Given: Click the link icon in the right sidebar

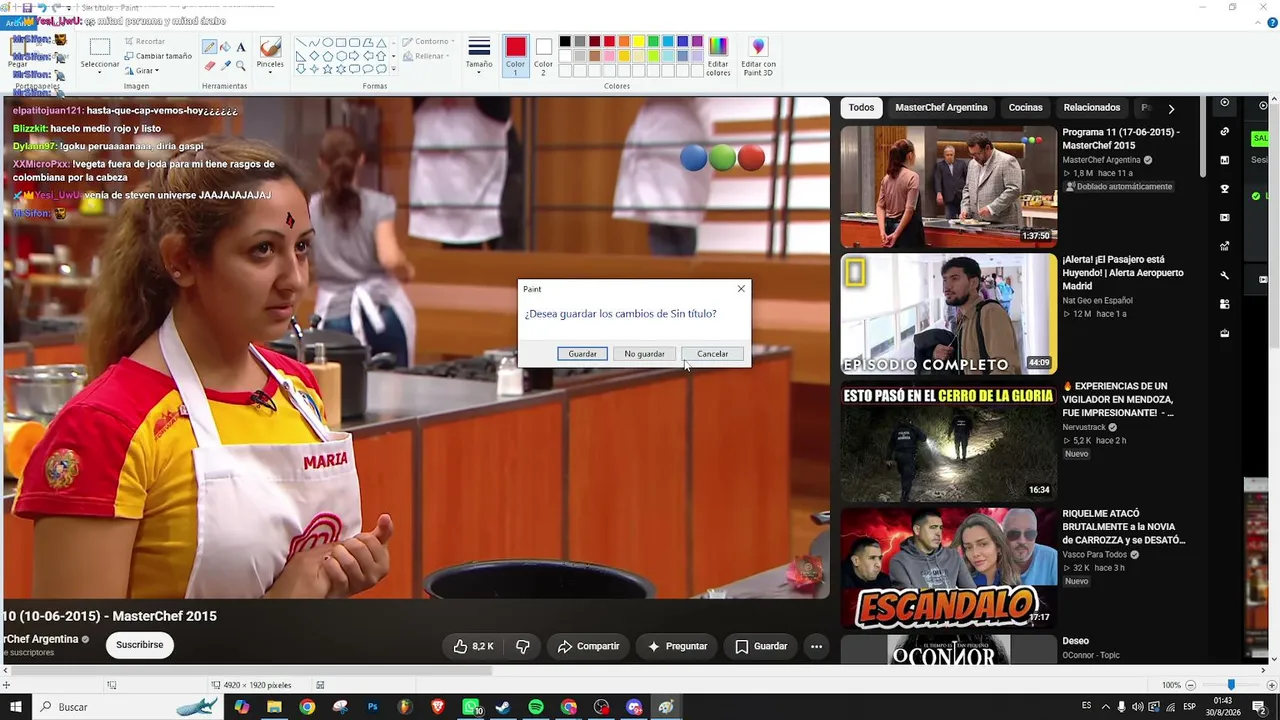Looking at the screenshot, I should (1225, 131).
